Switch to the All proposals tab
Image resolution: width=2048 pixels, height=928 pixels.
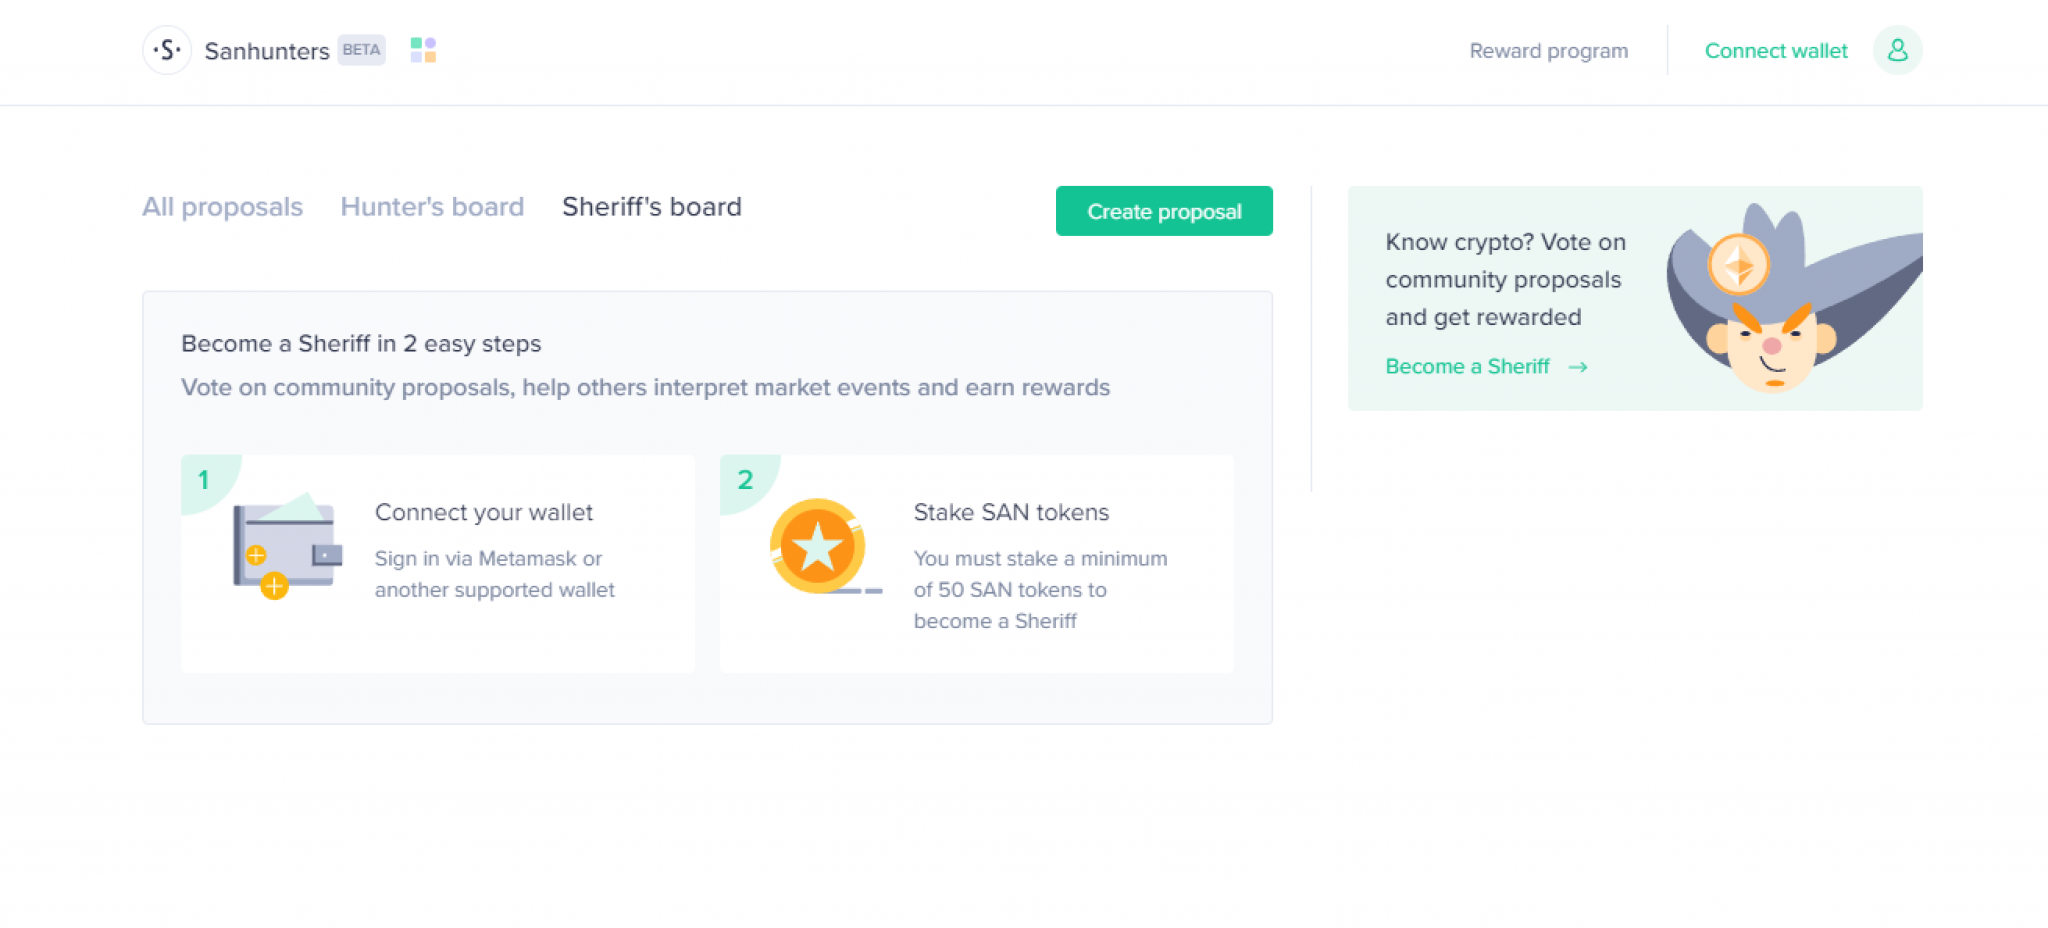[x=222, y=207]
